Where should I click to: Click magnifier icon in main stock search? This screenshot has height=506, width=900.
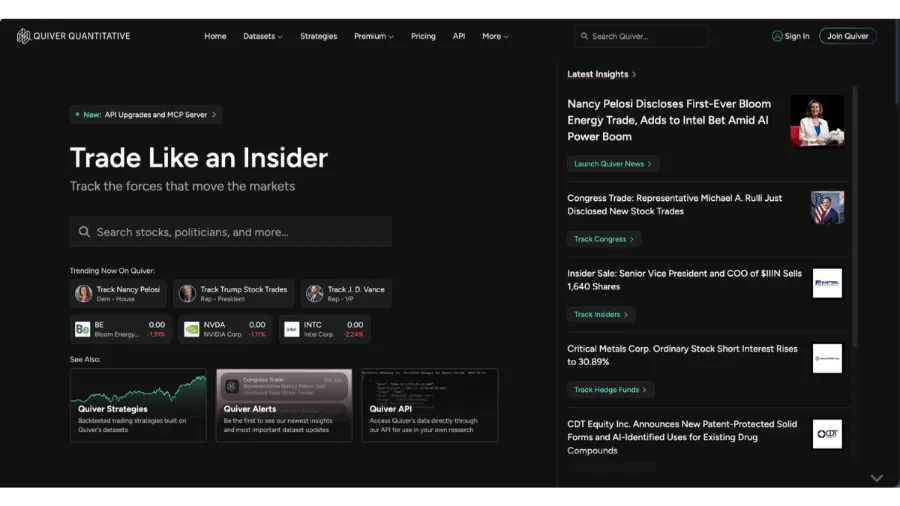(84, 232)
